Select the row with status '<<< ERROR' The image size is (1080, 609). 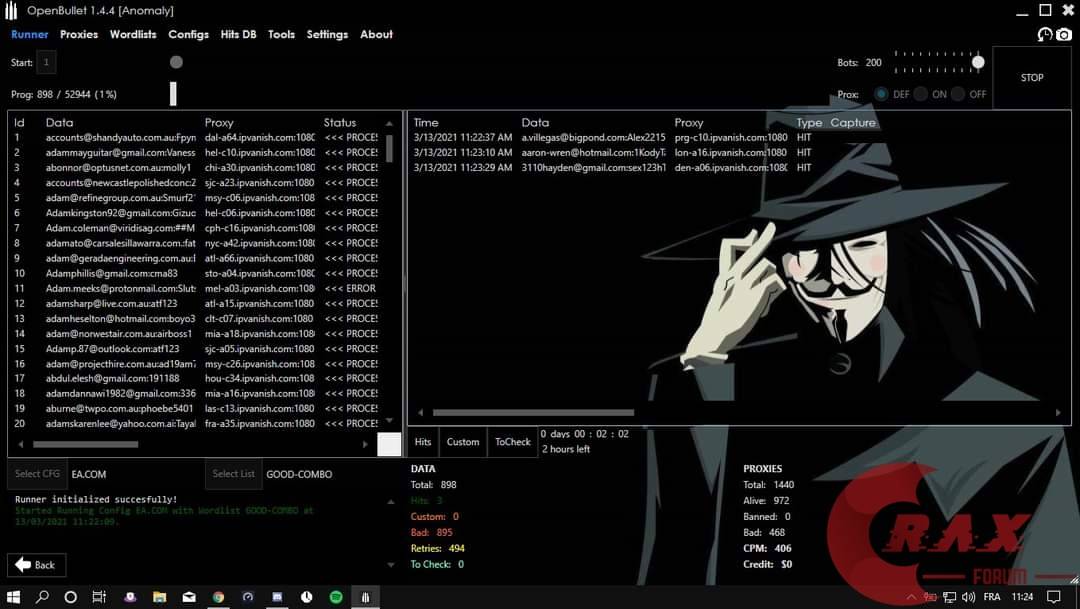[x=196, y=289]
